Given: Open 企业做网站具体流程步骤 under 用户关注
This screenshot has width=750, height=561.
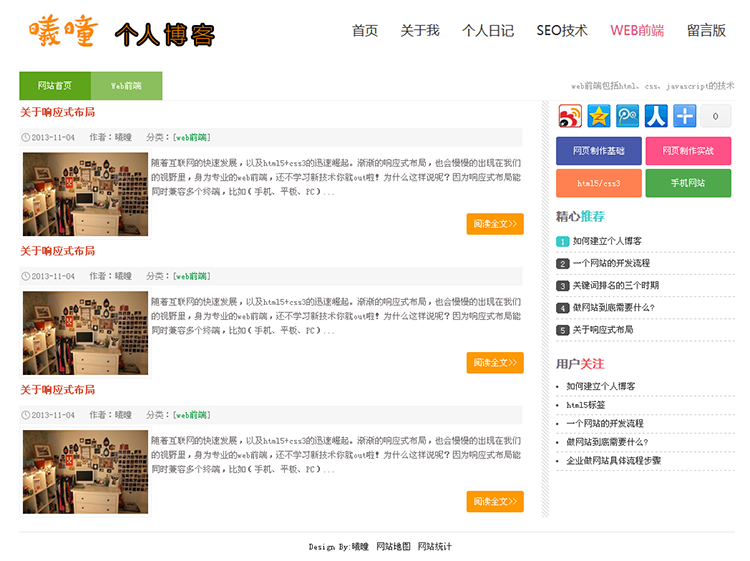Looking at the screenshot, I should pyautogui.click(x=614, y=461).
